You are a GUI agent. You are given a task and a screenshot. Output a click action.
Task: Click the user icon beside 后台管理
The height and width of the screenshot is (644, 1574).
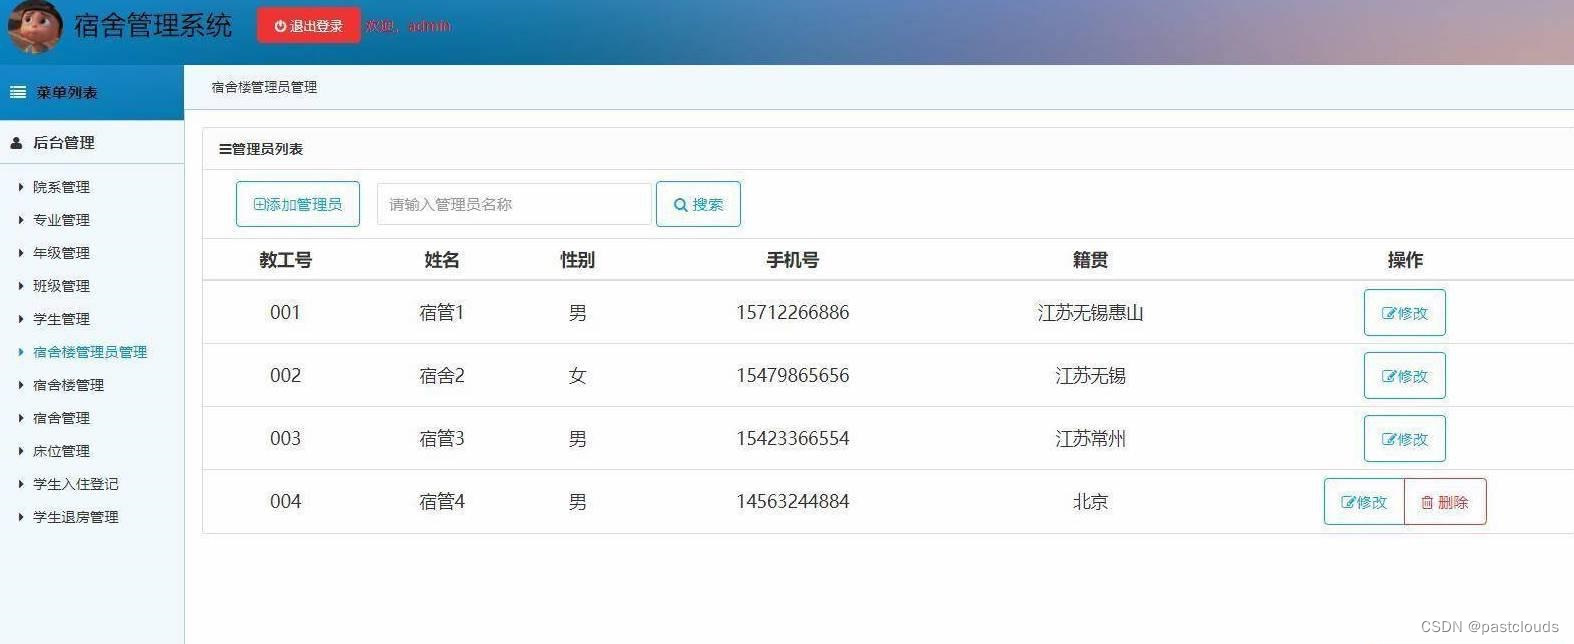point(16,143)
